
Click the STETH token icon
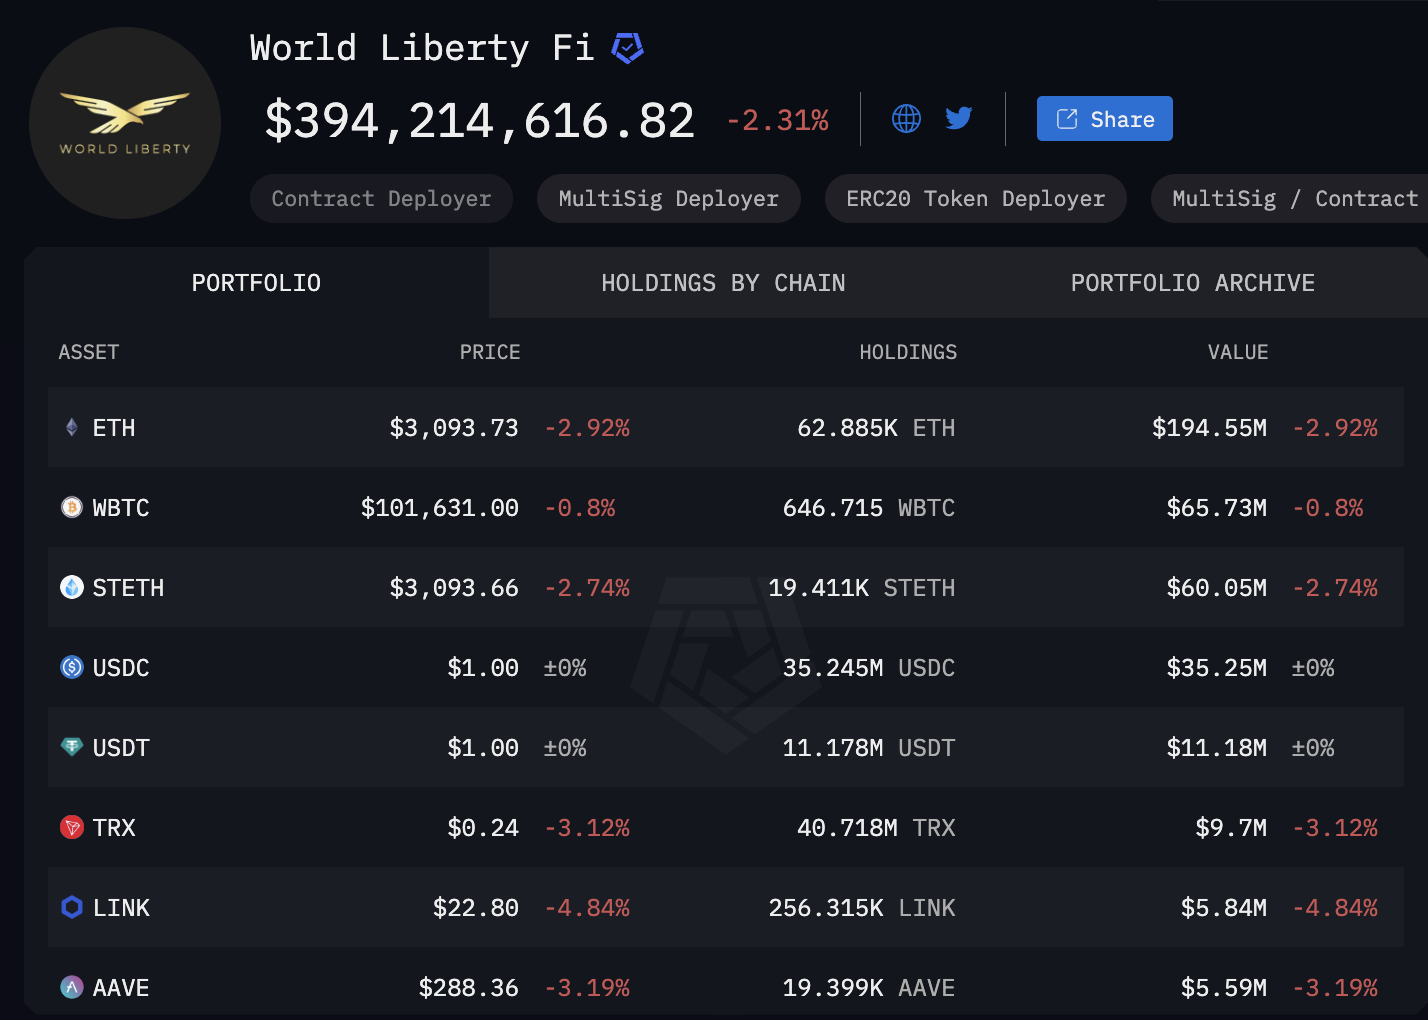point(72,588)
